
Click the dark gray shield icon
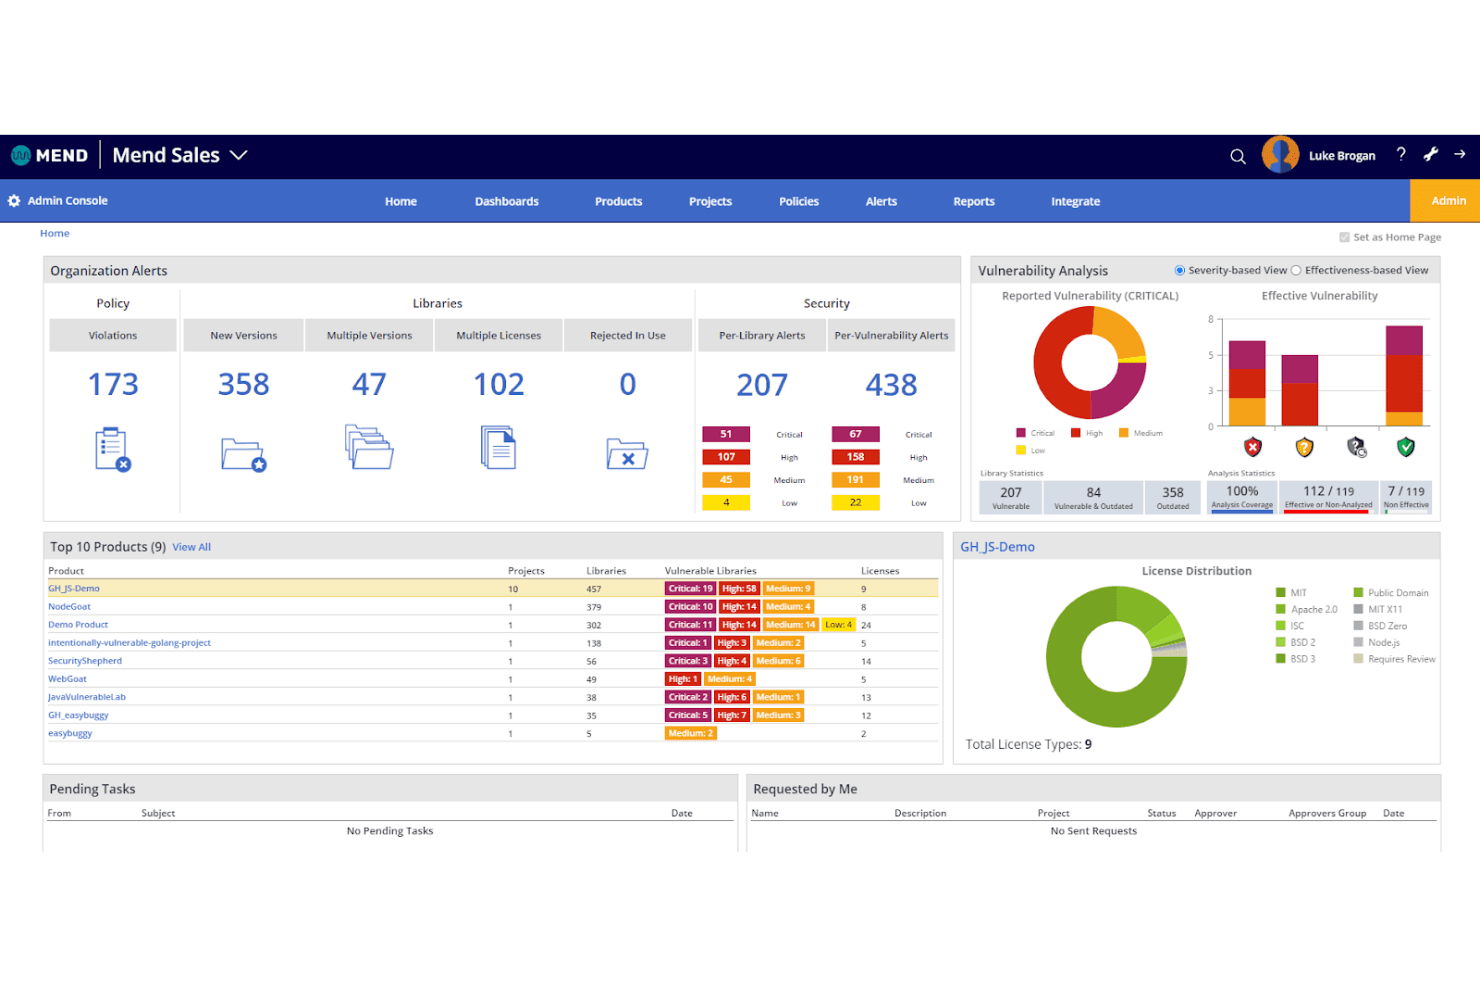1356,447
